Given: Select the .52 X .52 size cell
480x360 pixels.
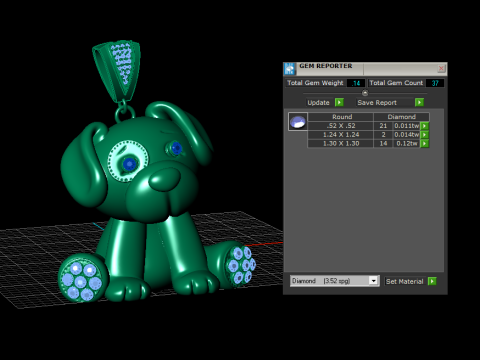Looking at the screenshot, I should tap(341, 126).
